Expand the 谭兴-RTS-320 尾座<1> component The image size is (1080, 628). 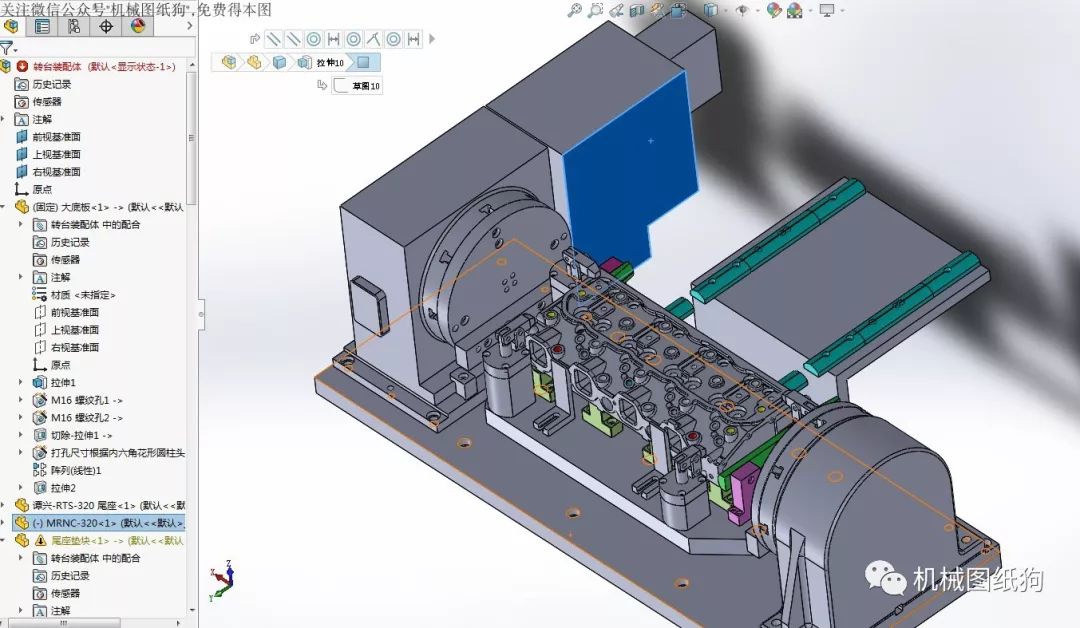(x=3, y=505)
